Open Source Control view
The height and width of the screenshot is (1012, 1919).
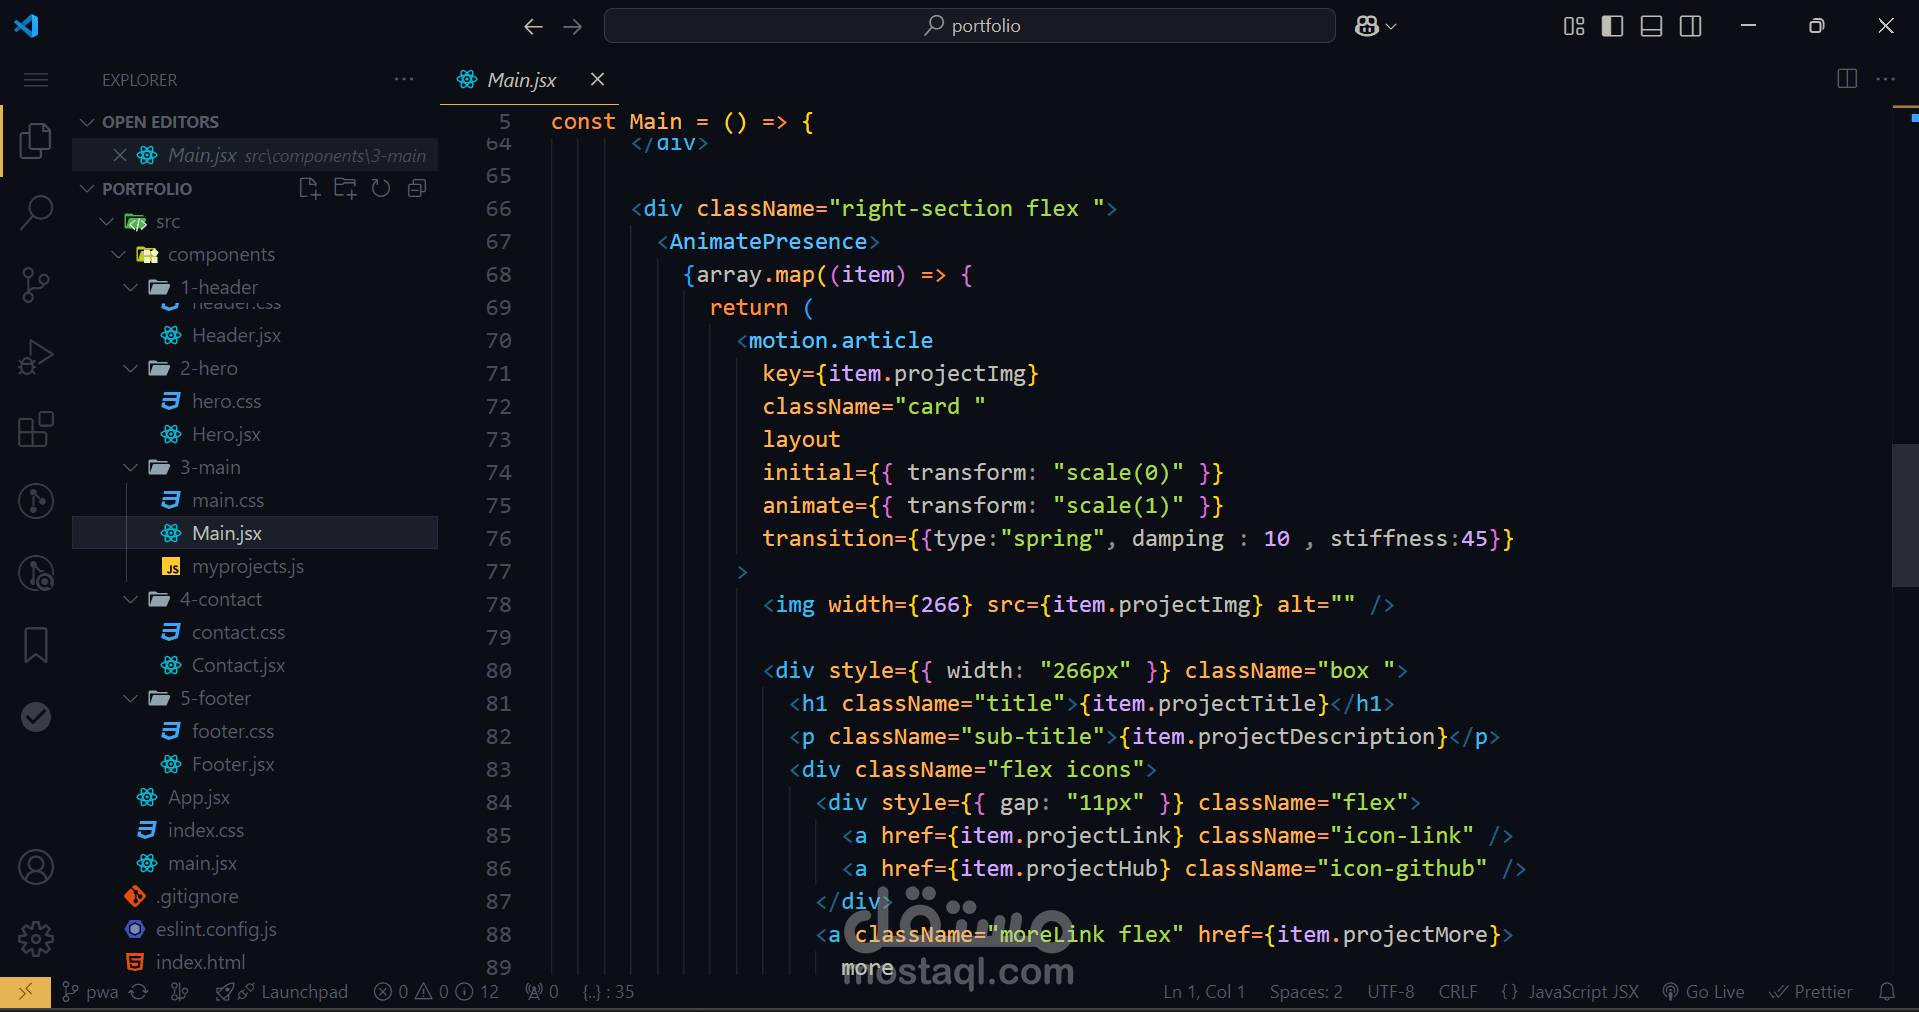coord(36,285)
